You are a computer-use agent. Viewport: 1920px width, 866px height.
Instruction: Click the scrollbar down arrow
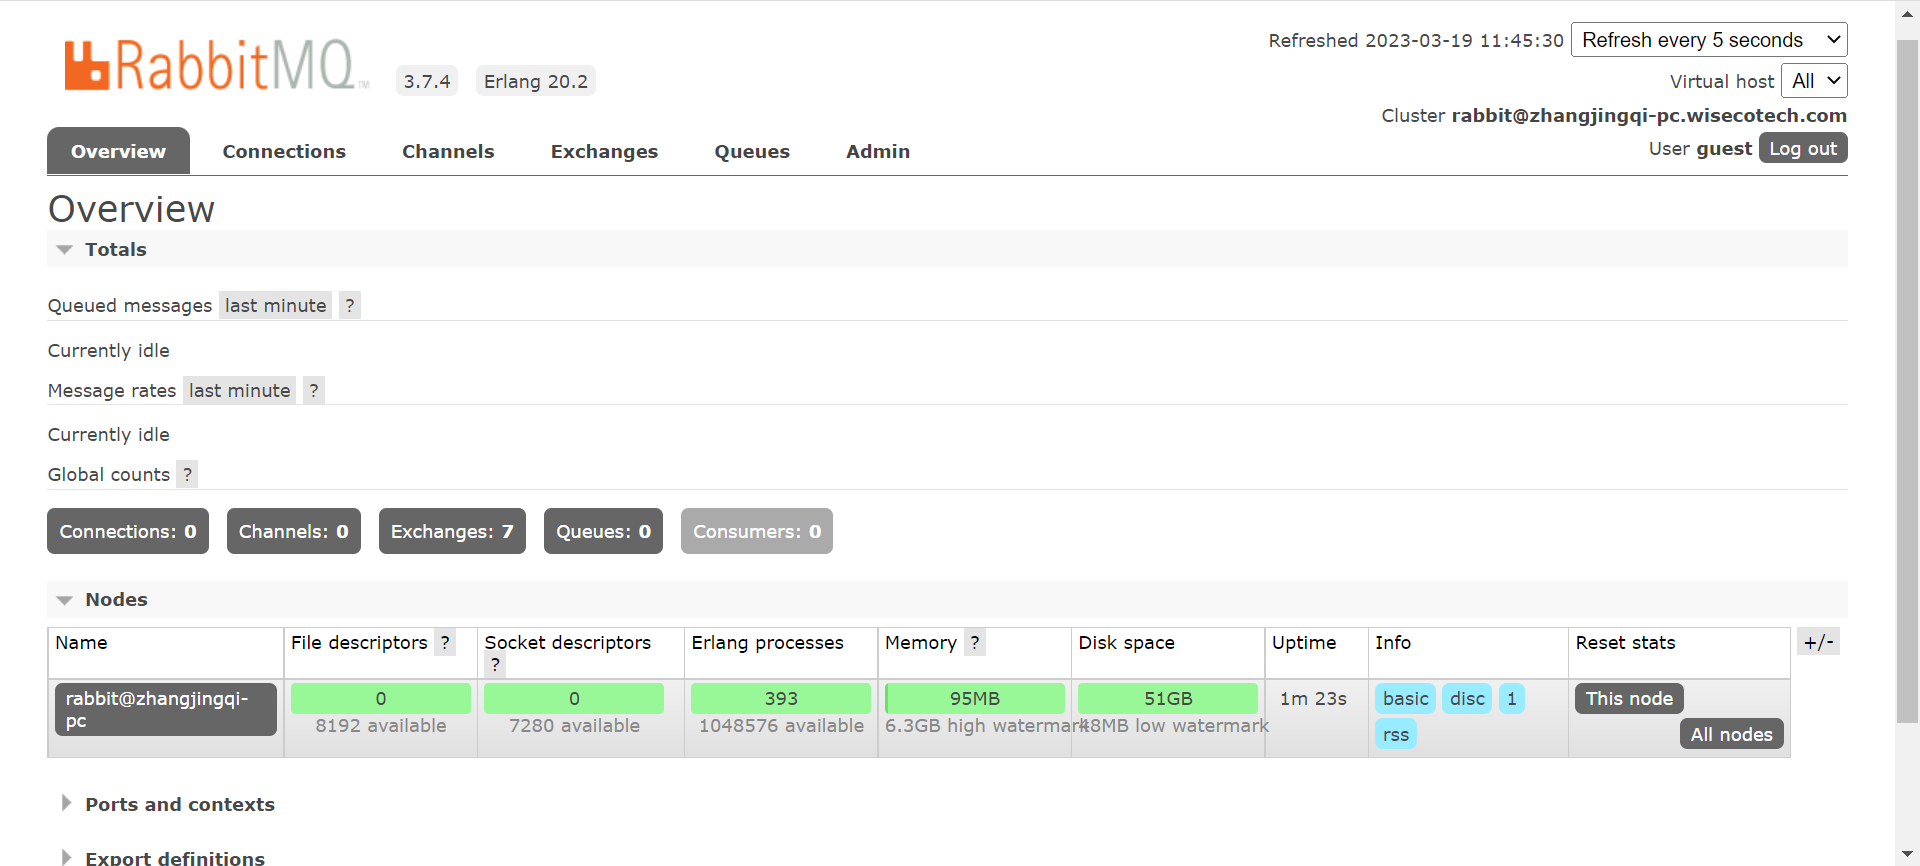pos(1908,856)
